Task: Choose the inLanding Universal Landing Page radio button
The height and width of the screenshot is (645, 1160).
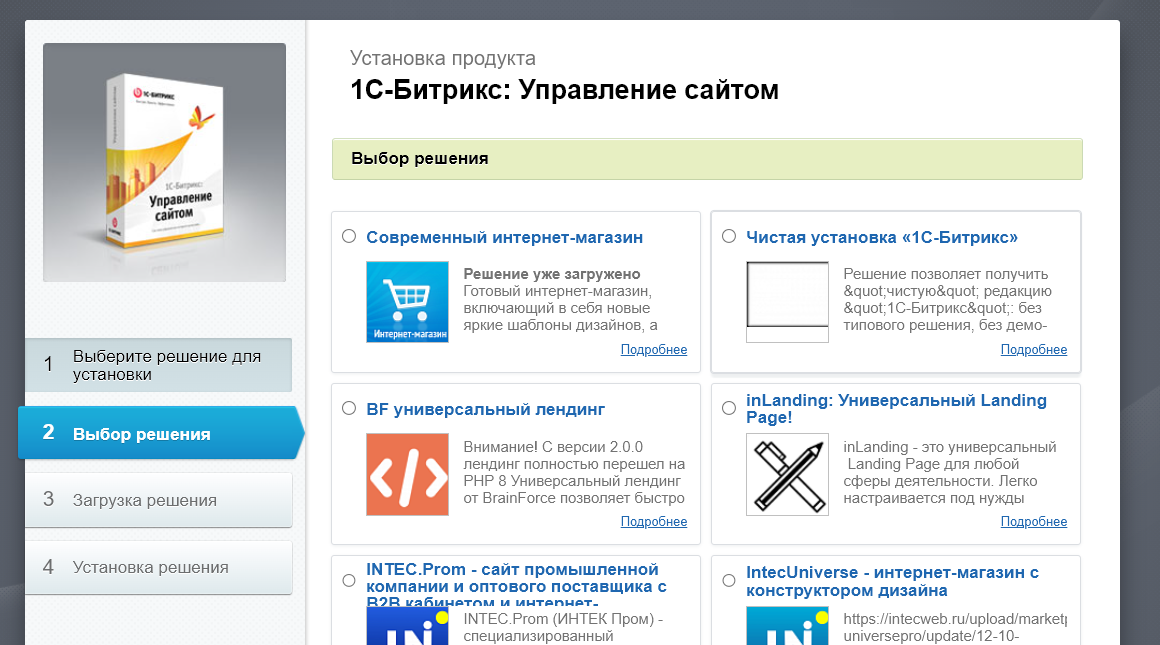Action: click(x=729, y=408)
